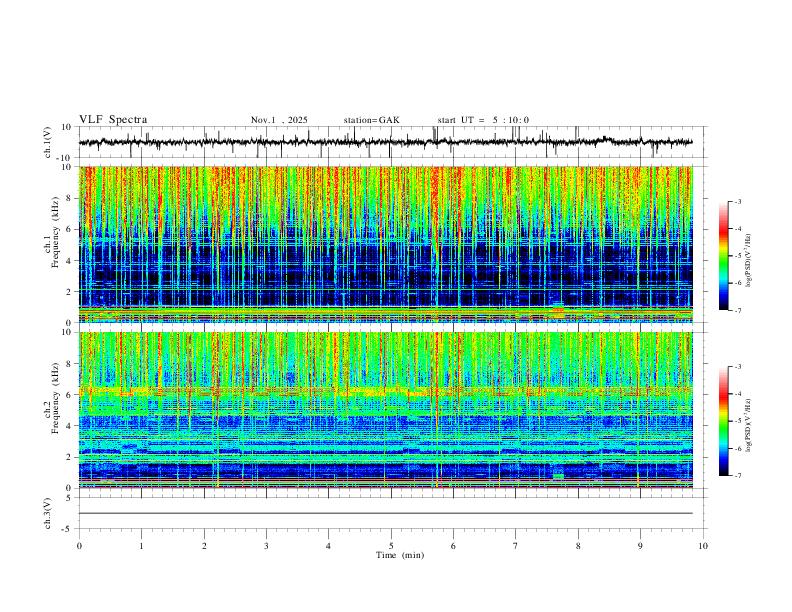The height and width of the screenshot is (612, 792).
Task: Select the date text "Nov.1 , 2025"
Action: pyautogui.click(x=279, y=120)
